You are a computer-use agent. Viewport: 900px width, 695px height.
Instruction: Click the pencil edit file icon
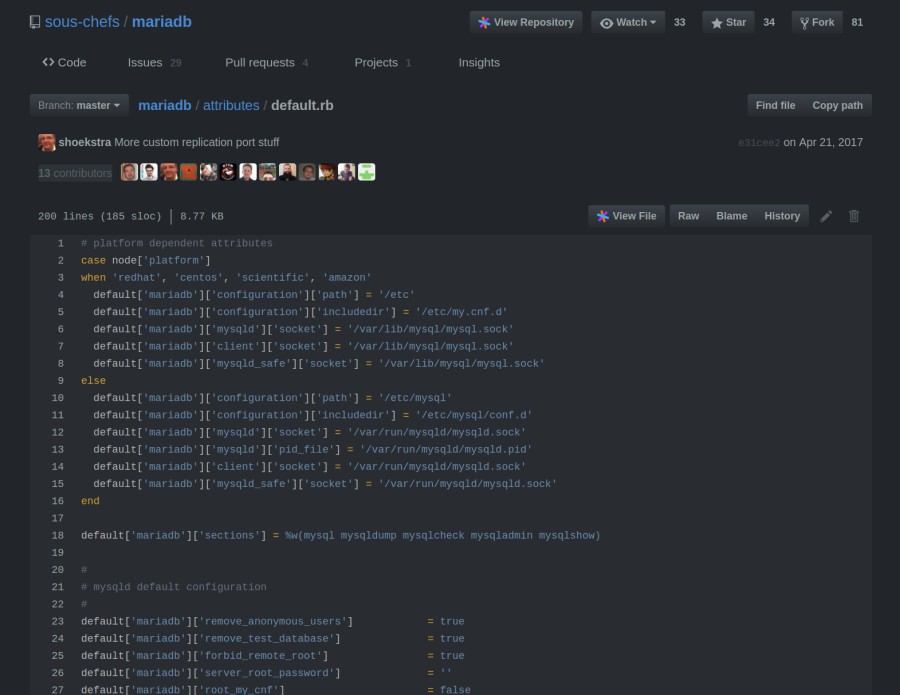pyautogui.click(x=826, y=216)
